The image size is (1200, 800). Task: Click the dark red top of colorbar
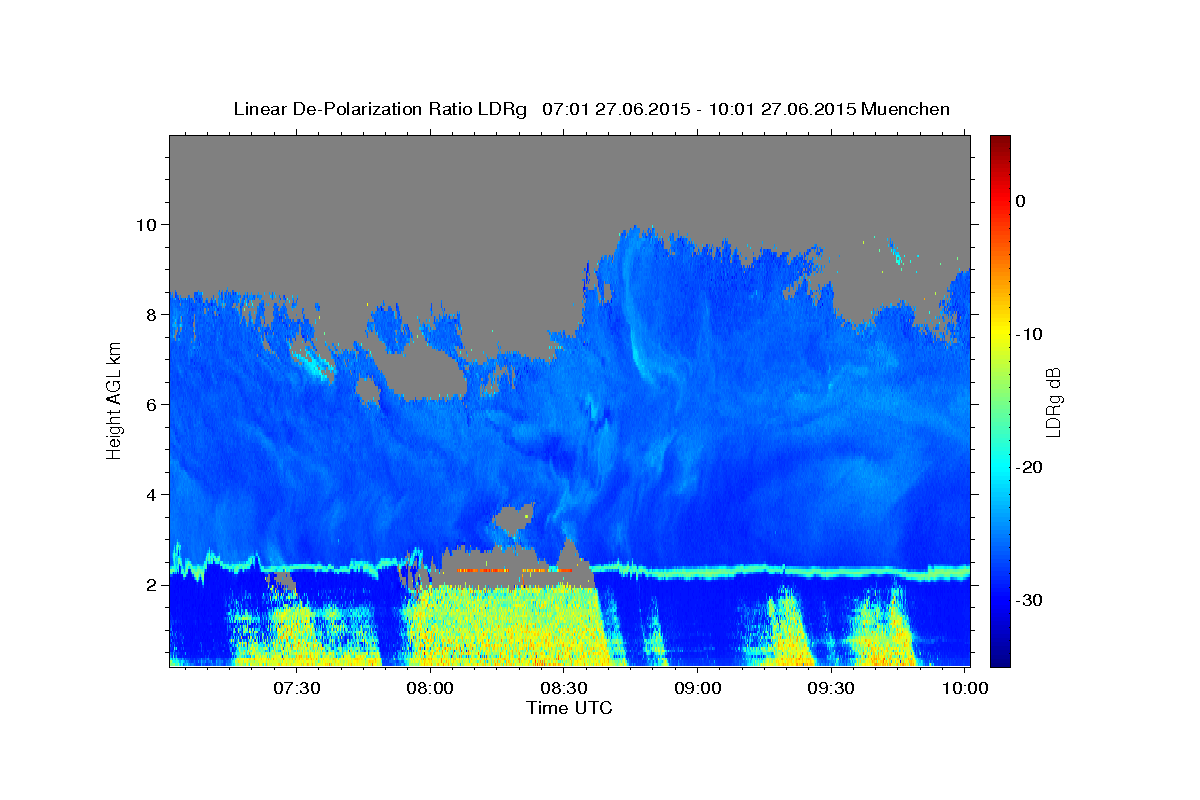[1000, 143]
